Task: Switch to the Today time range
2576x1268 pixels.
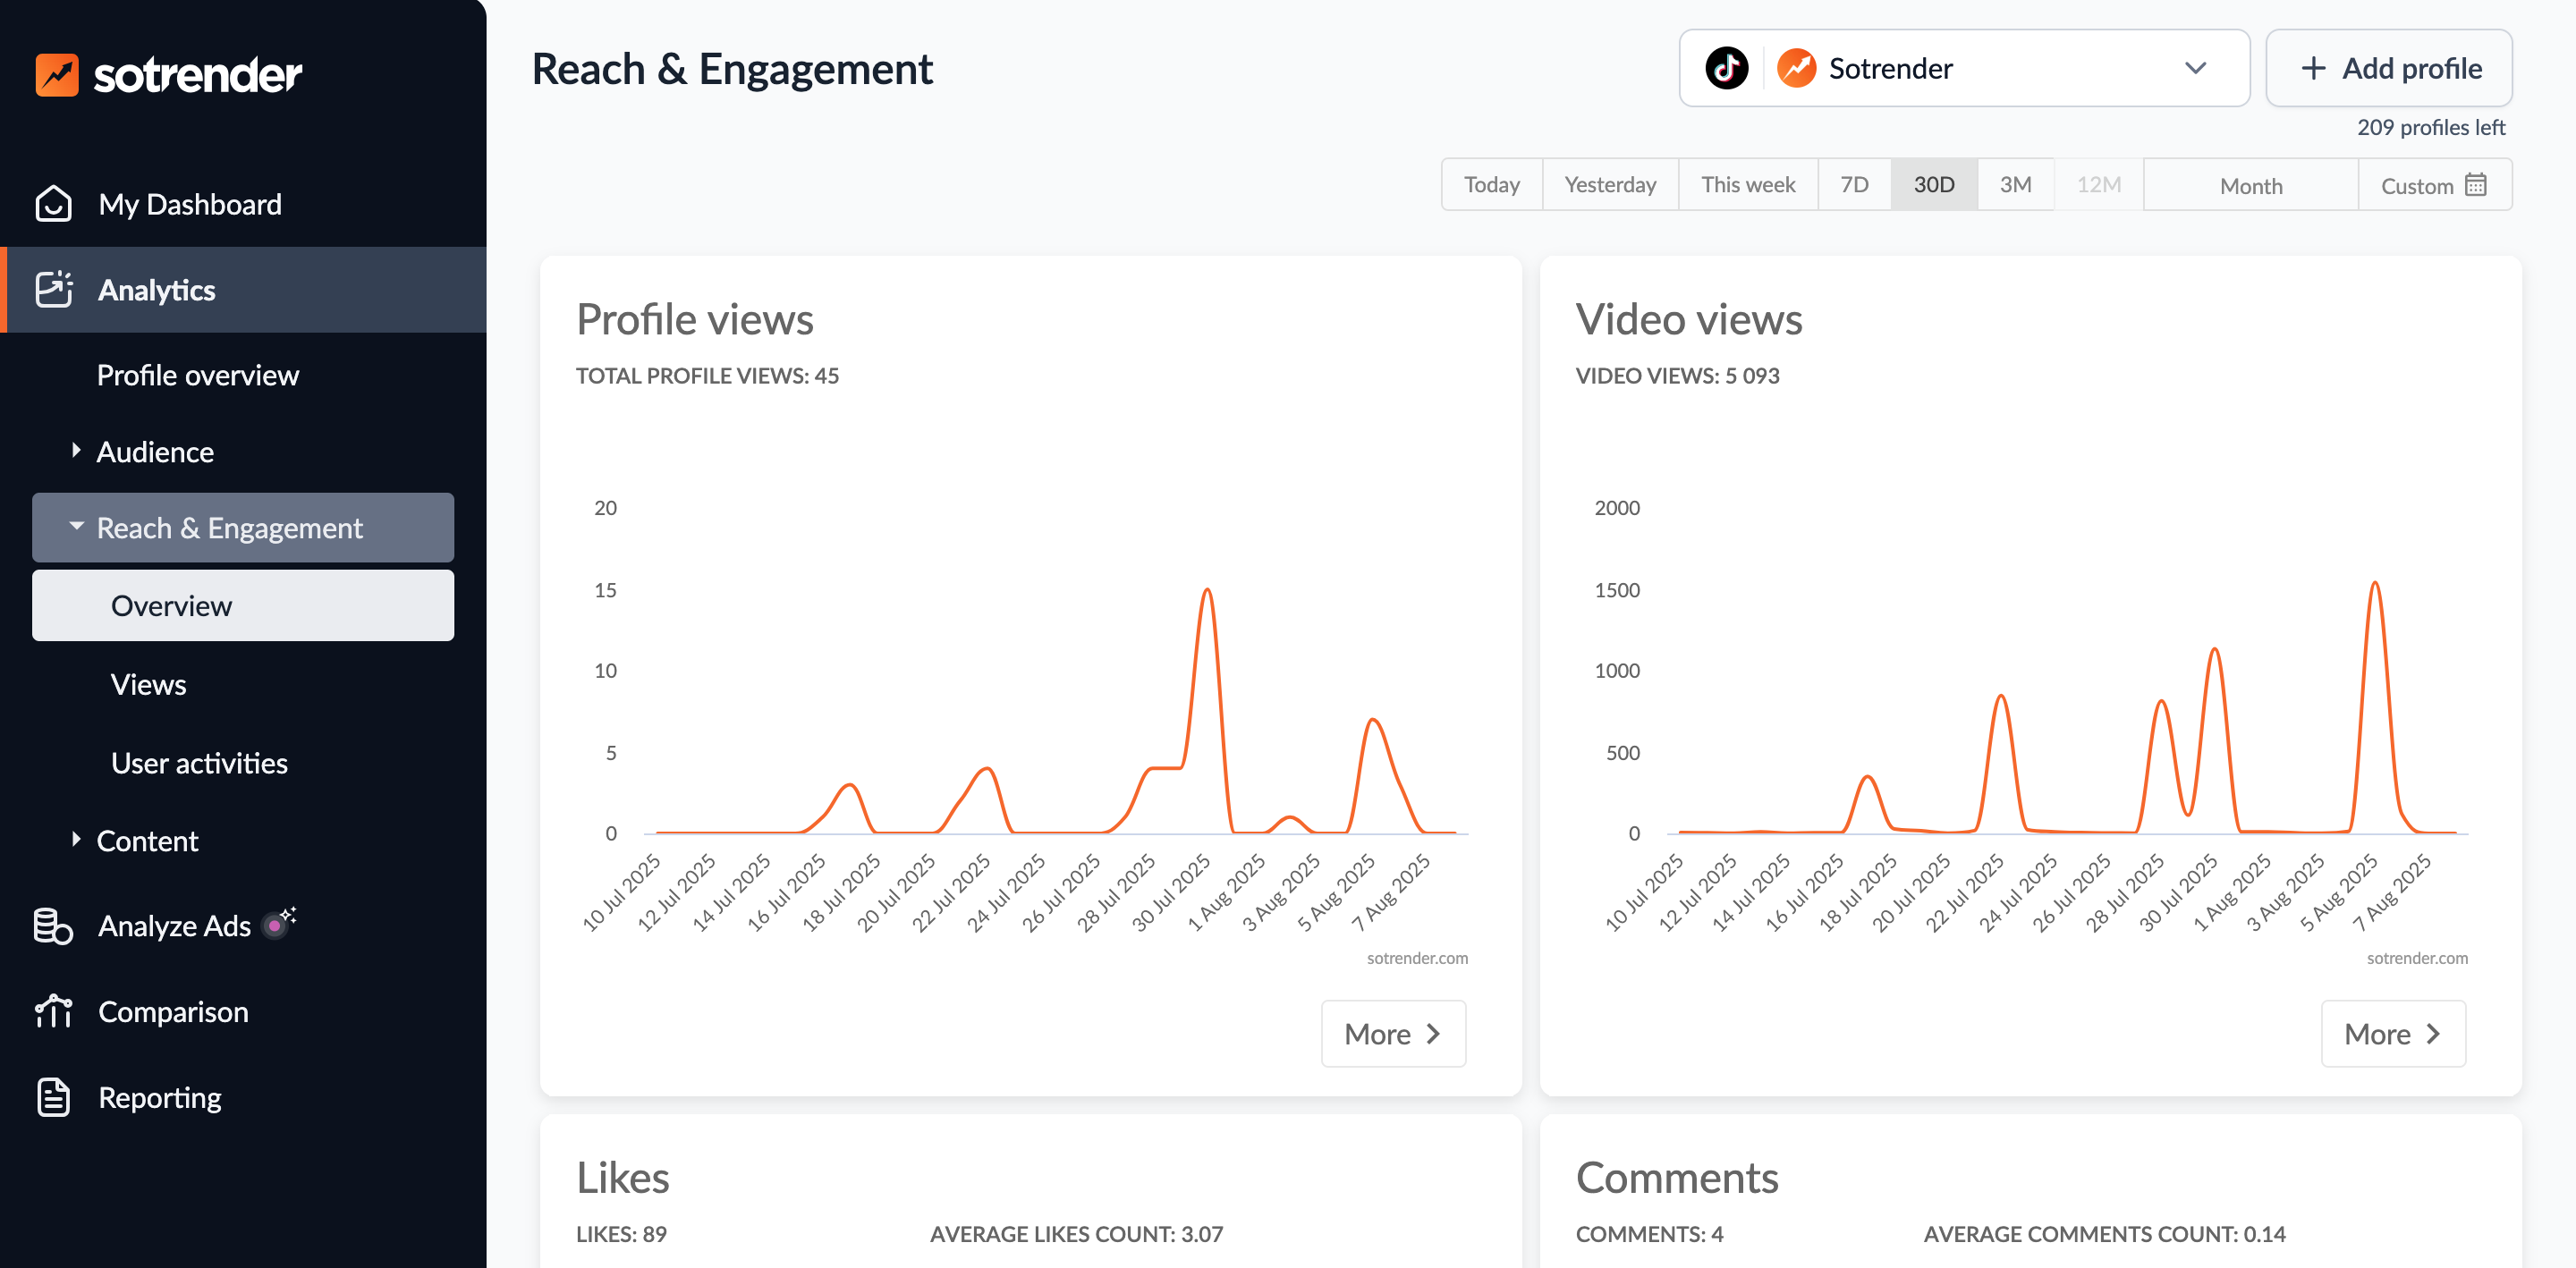Action: tap(1491, 184)
